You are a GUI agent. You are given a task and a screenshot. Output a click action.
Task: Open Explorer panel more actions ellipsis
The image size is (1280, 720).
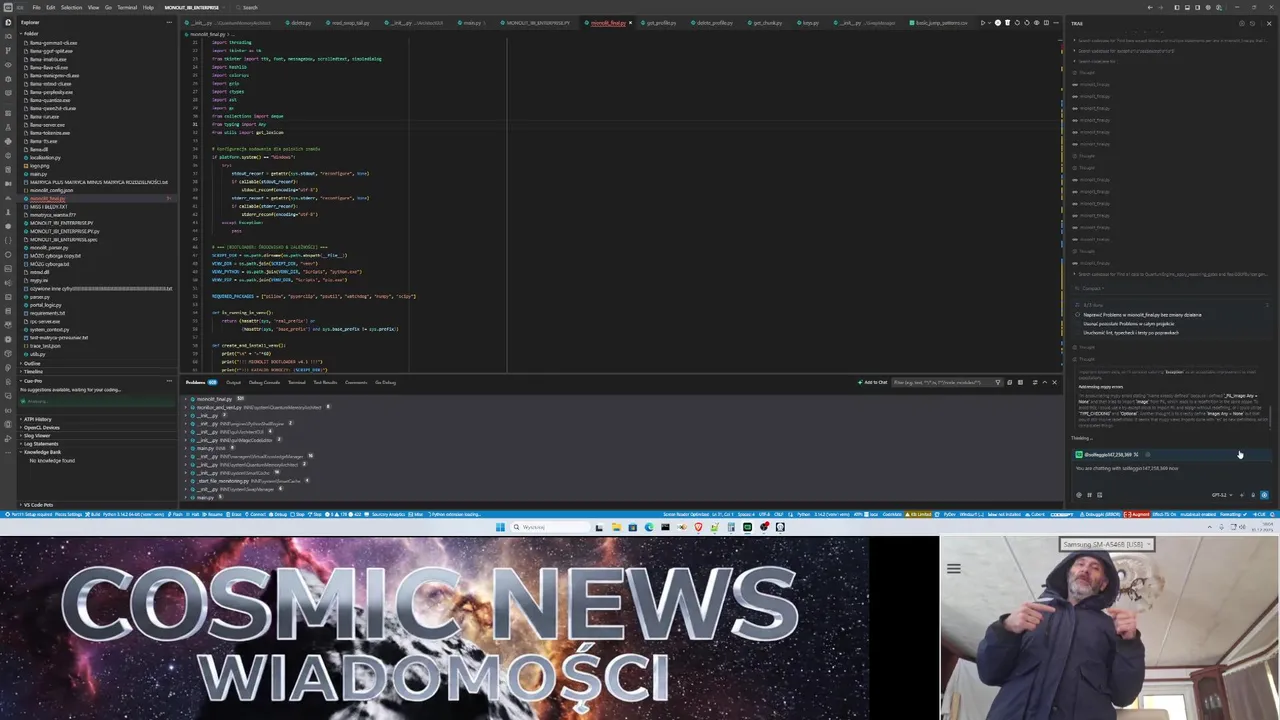[169, 22]
